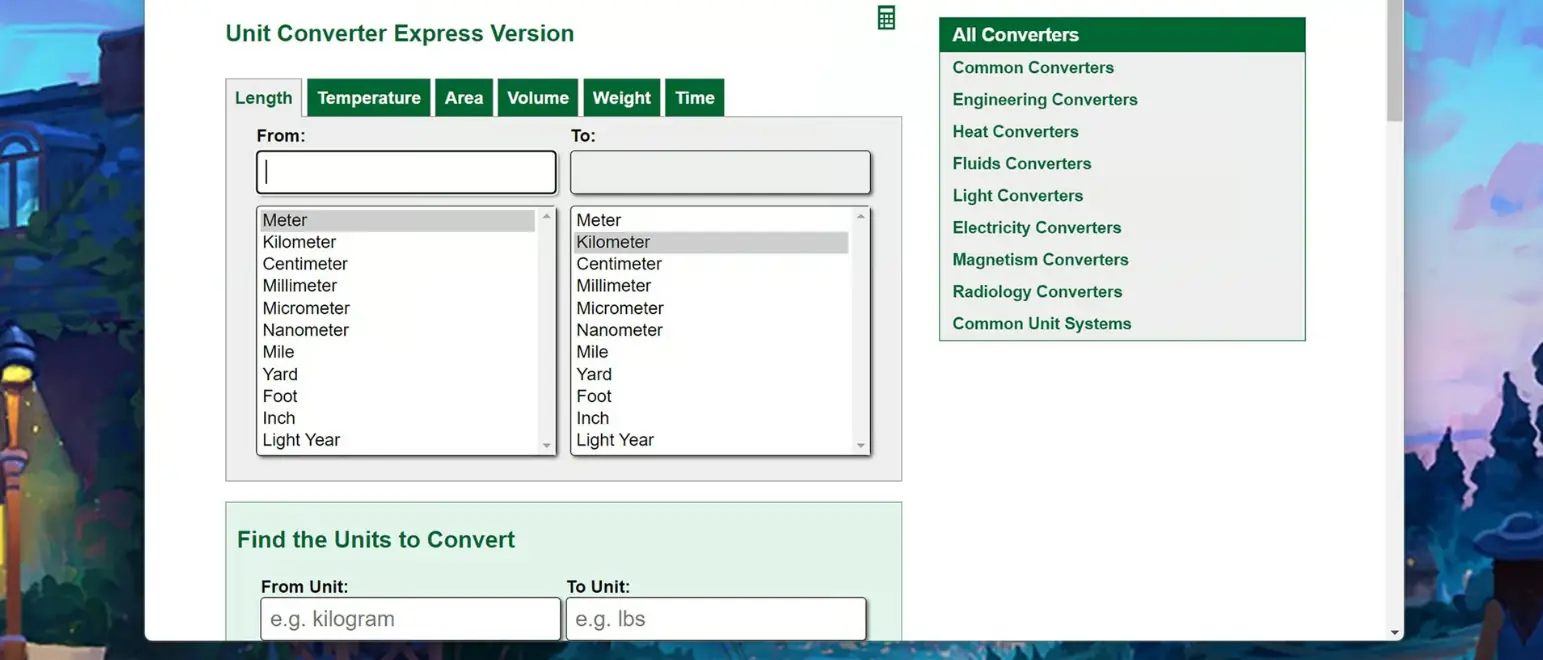This screenshot has width=1543, height=660.
Task: Visit the Magnetism Converters link
Action: click(x=1040, y=260)
